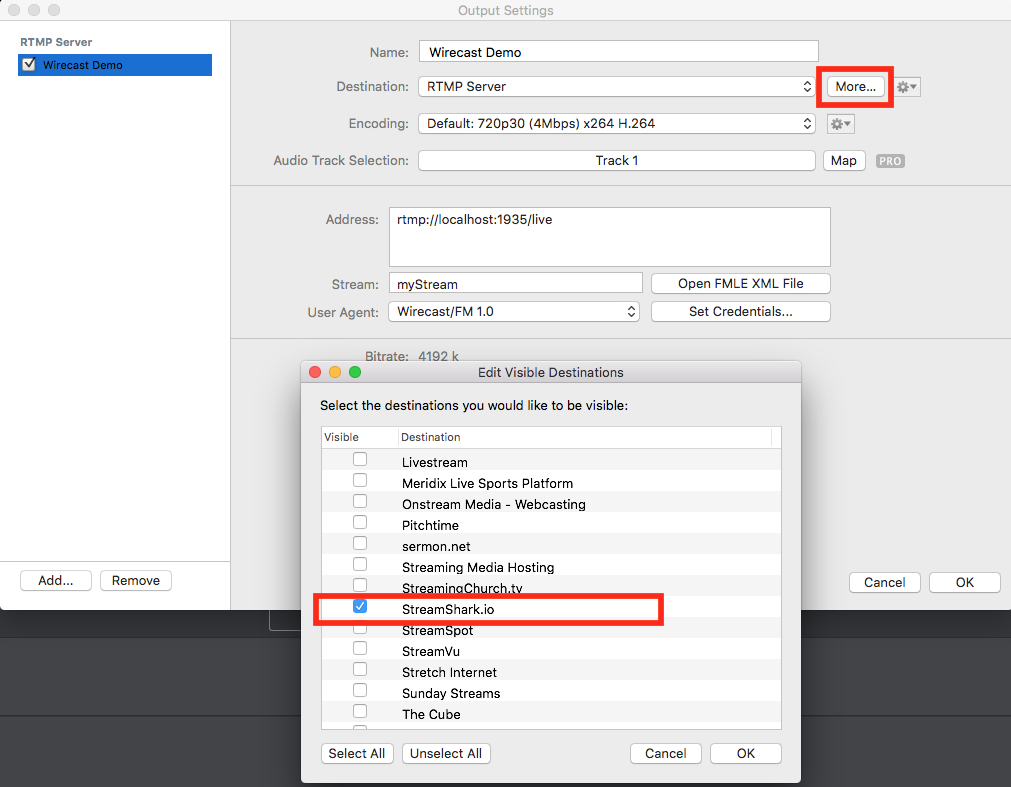Cancel the Output Settings window

click(x=885, y=583)
